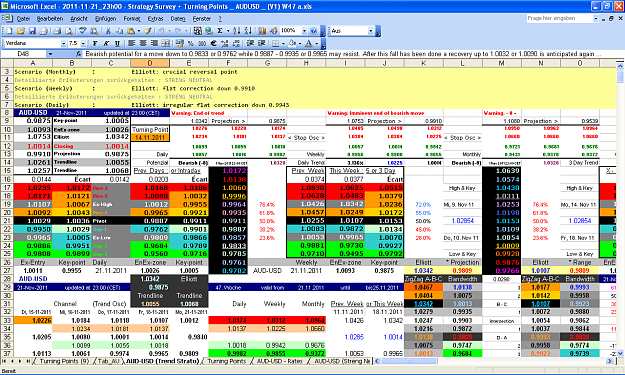Click the horizontal scrollbar right arrow
Screen dimensions: 625x375
point(610,361)
